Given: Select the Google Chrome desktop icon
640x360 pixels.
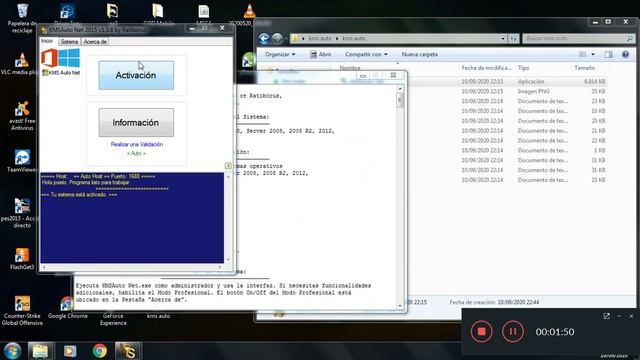Looking at the screenshot, I should (68, 308).
